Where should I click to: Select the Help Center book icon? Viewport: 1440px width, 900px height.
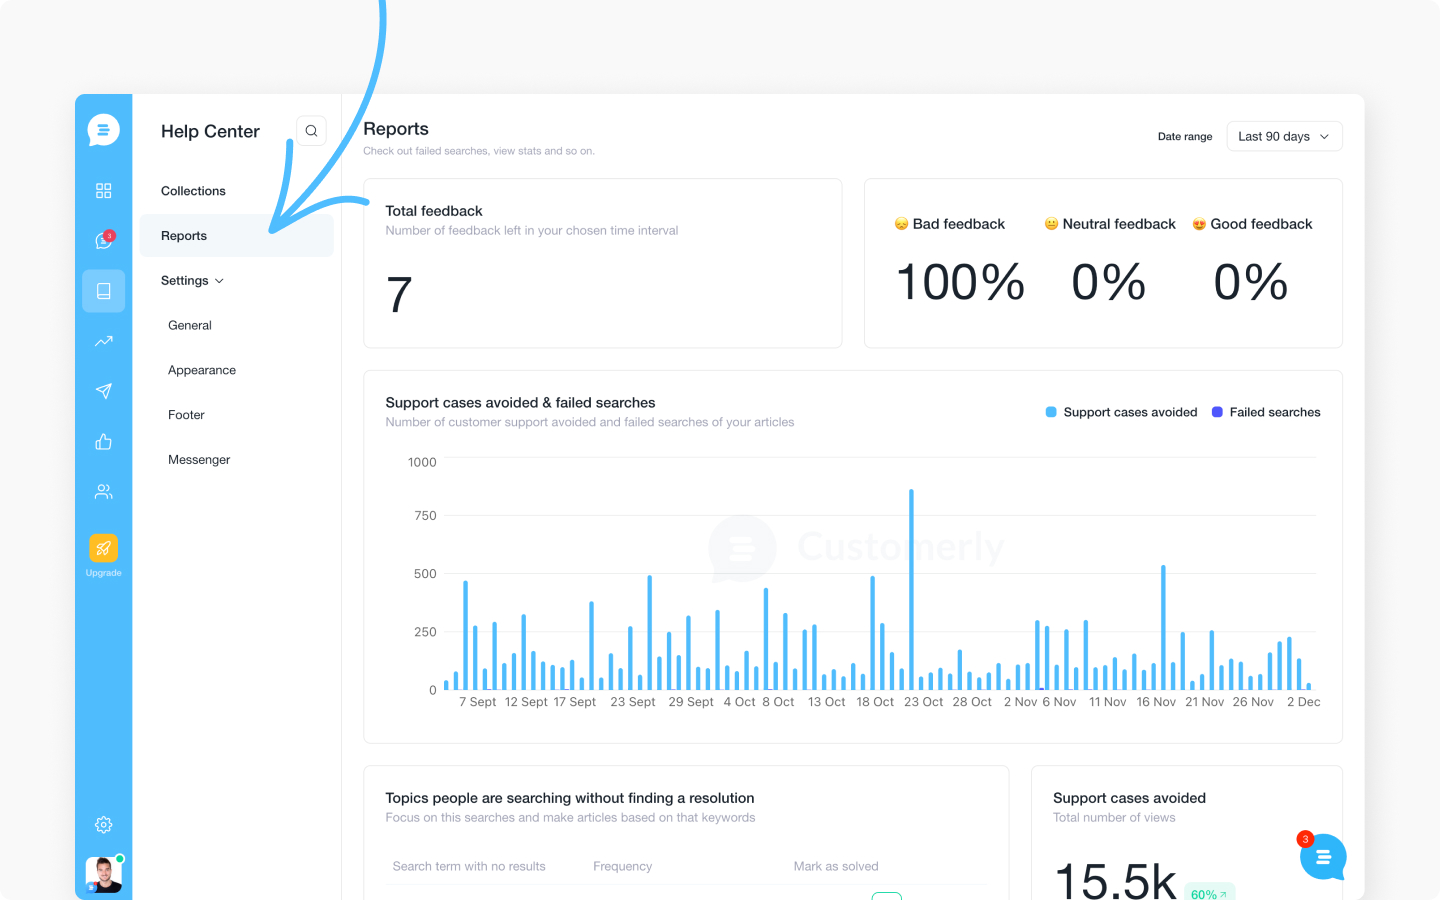click(103, 291)
